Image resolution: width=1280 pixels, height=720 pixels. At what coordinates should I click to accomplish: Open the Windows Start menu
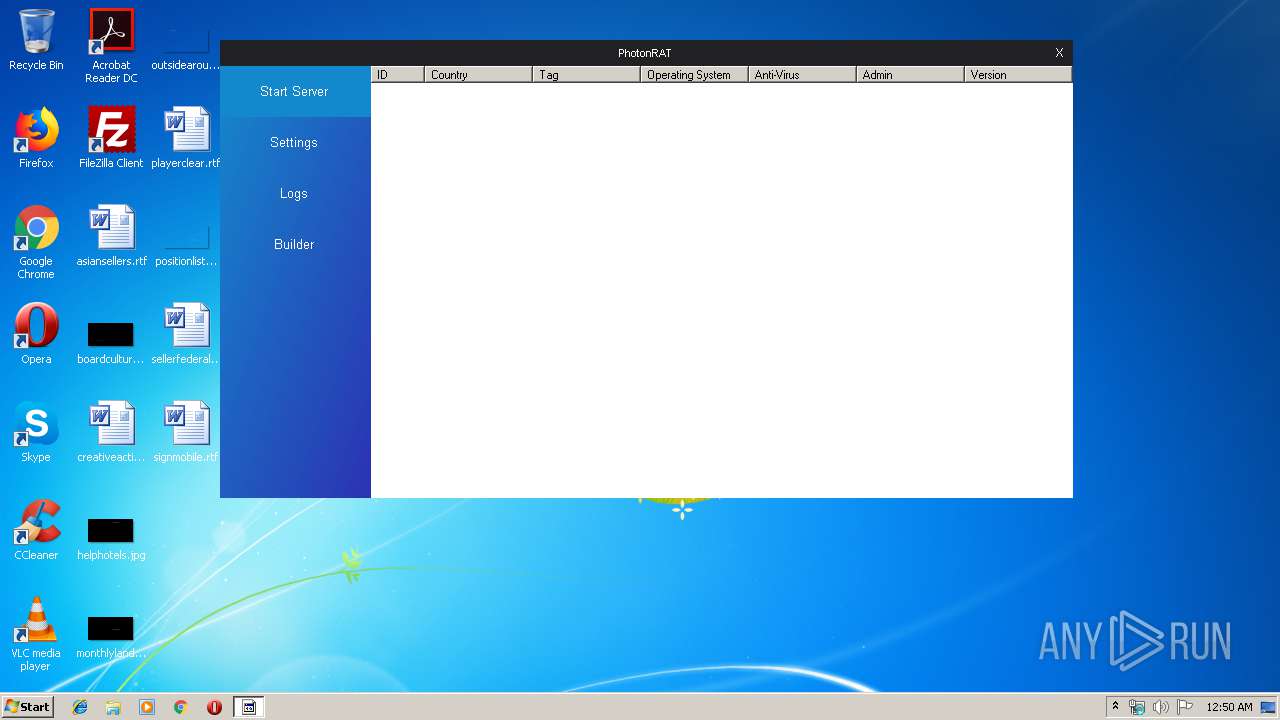(27, 707)
